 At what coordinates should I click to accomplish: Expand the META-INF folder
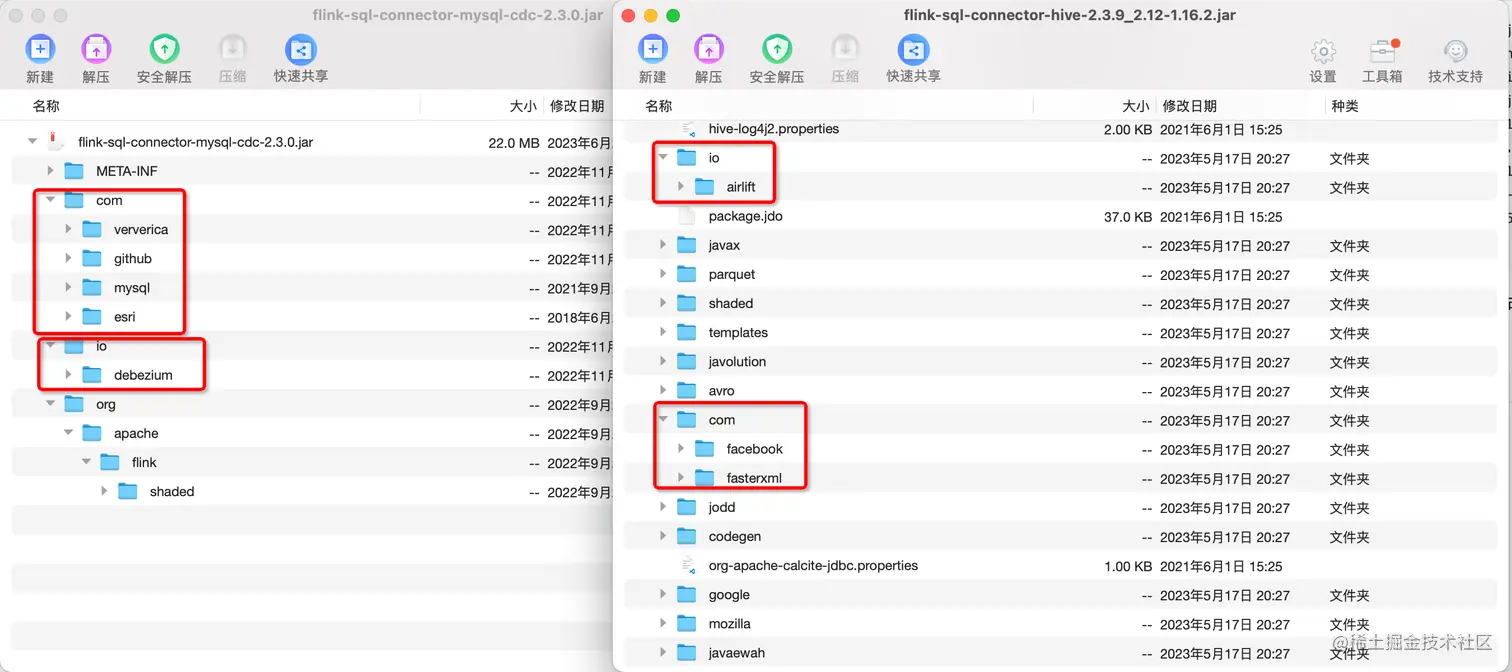pos(51,170)
